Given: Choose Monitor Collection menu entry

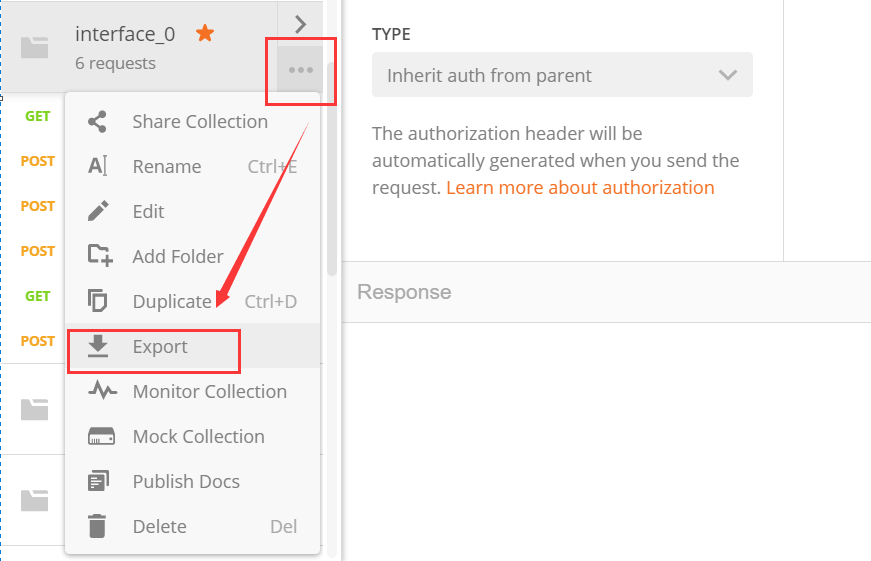Looking at the screenshot, I should 209,392.
